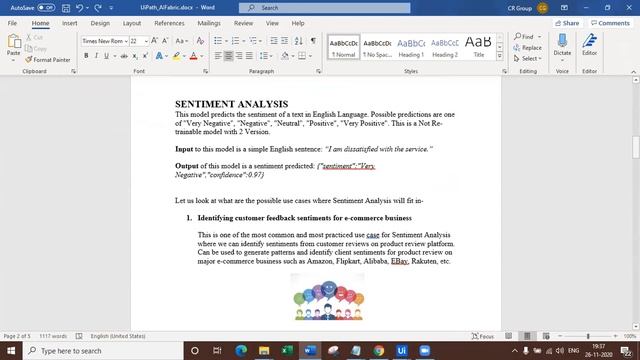Click the Paste clipboard icon
Image resolution: width=640 pixels, height=360 pixels.
click(x=13, y=41)
